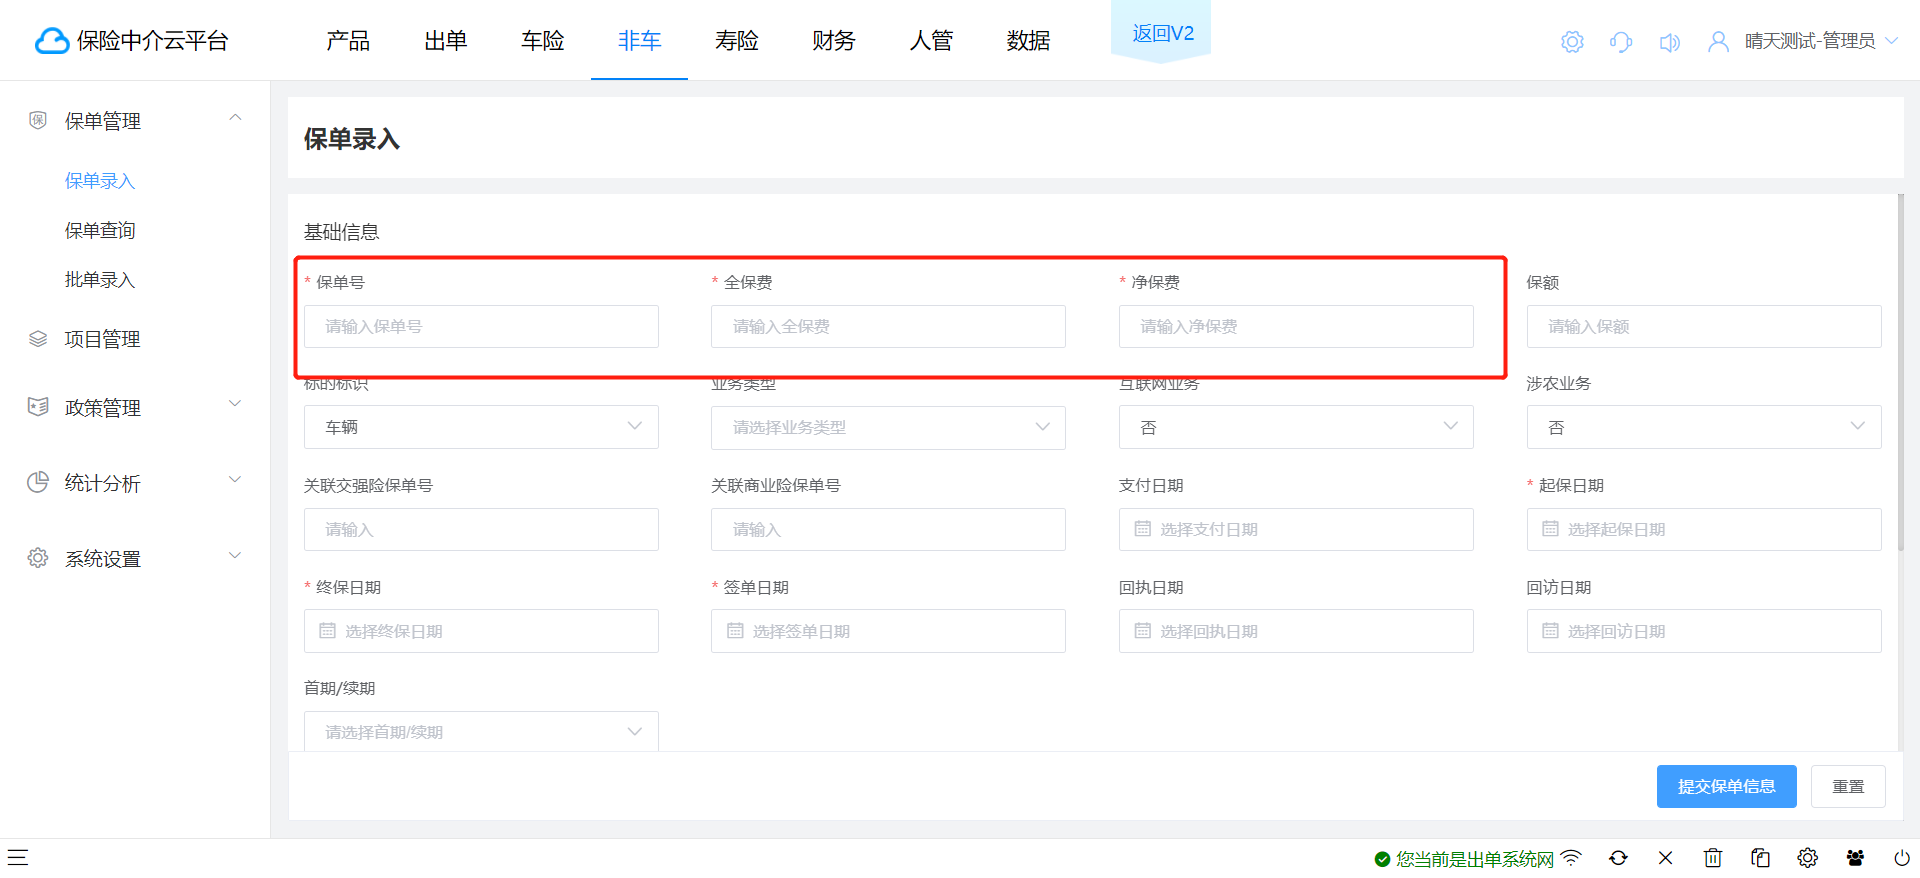Focus the 保额 input field
Image resolution: width=1920 pixels, height=878 pixels.
pyautogui.click(x=1704, y=326)
